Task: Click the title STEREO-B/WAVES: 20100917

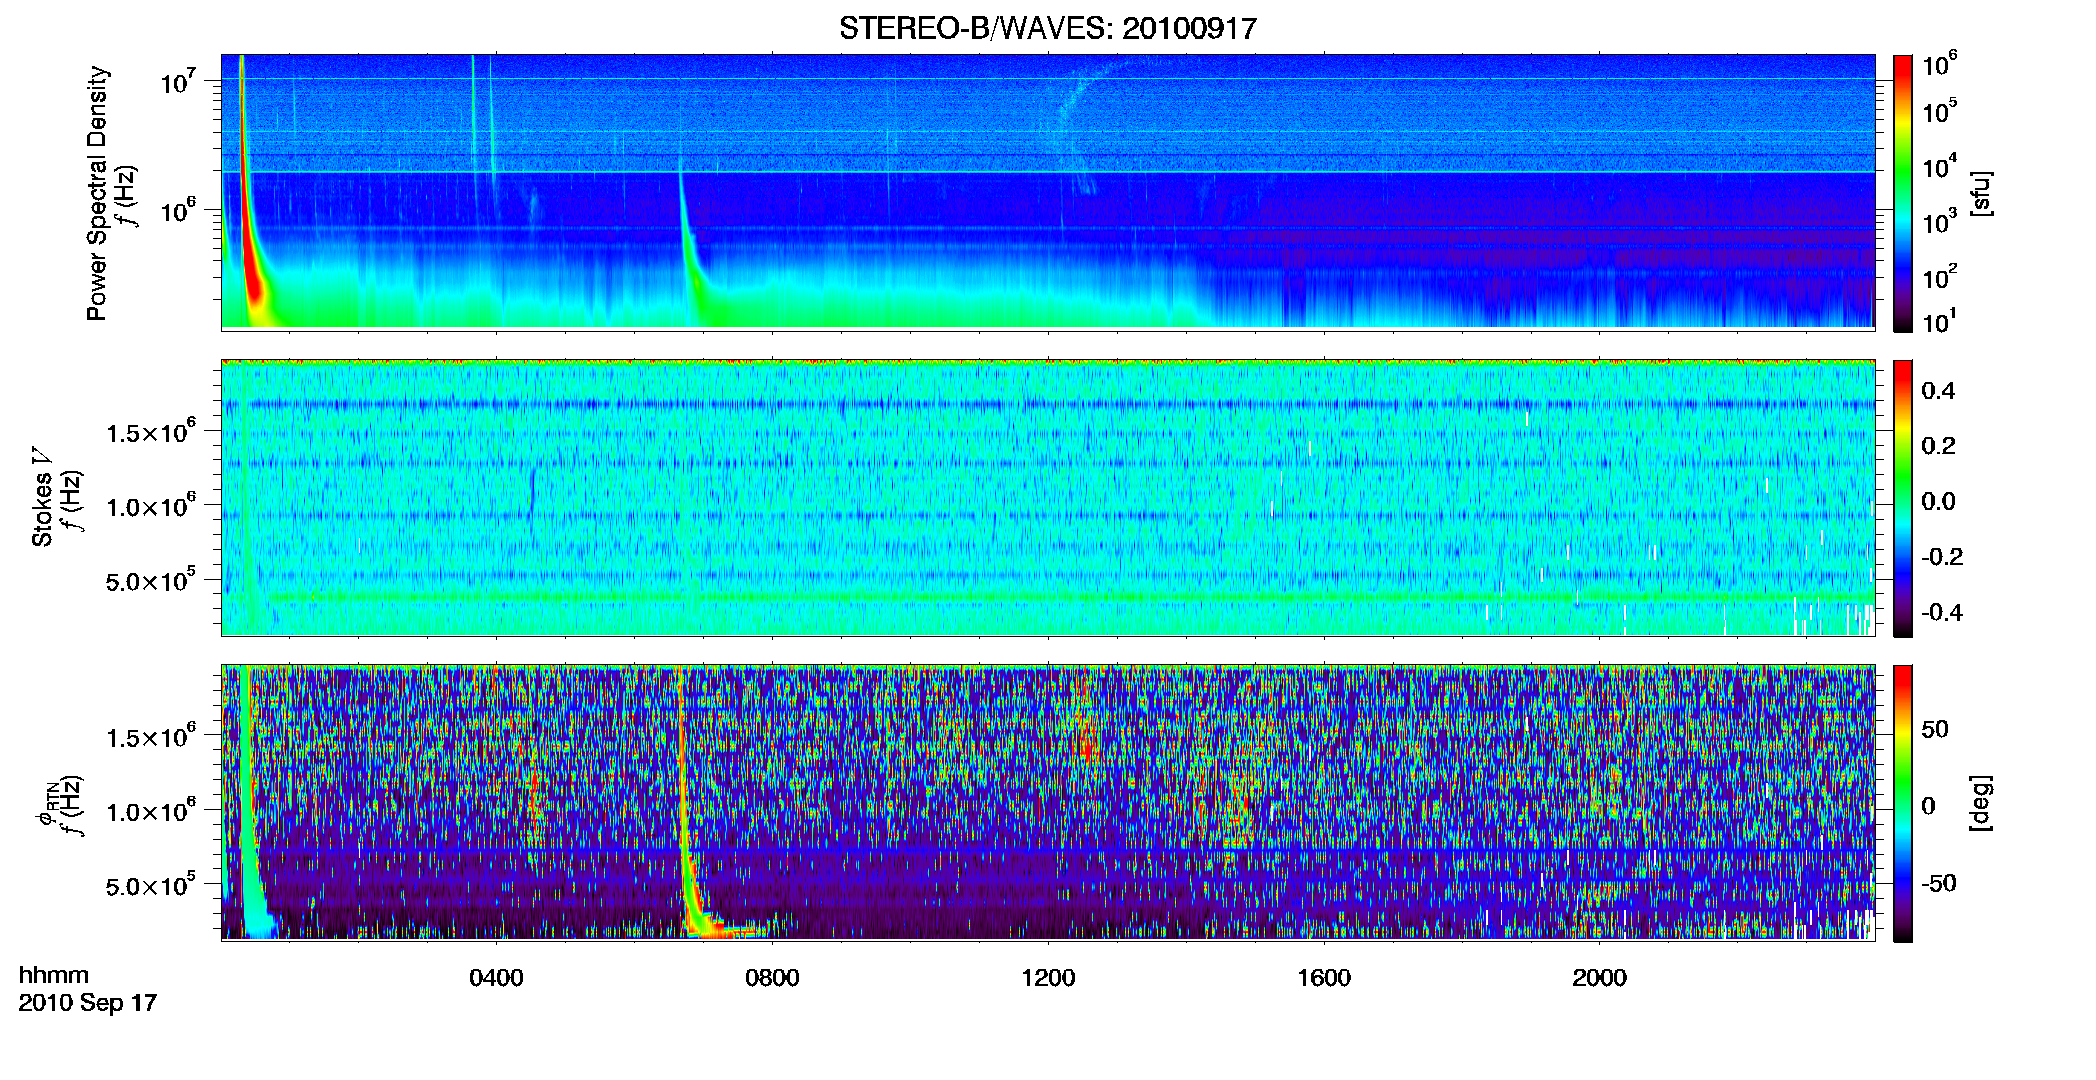Action: 1047,28
